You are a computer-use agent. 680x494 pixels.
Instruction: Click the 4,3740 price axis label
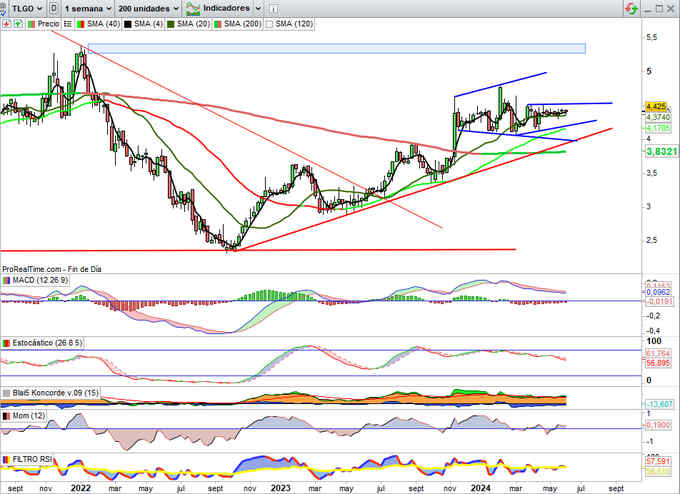pyautogui.click(x=658, y=118)
